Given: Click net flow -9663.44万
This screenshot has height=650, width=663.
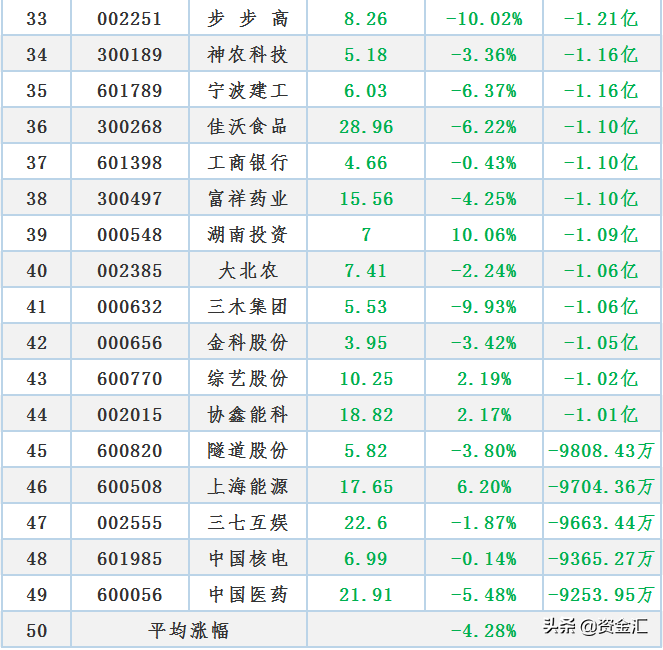Looking at the screenshot, I should [x=601, y=523].
